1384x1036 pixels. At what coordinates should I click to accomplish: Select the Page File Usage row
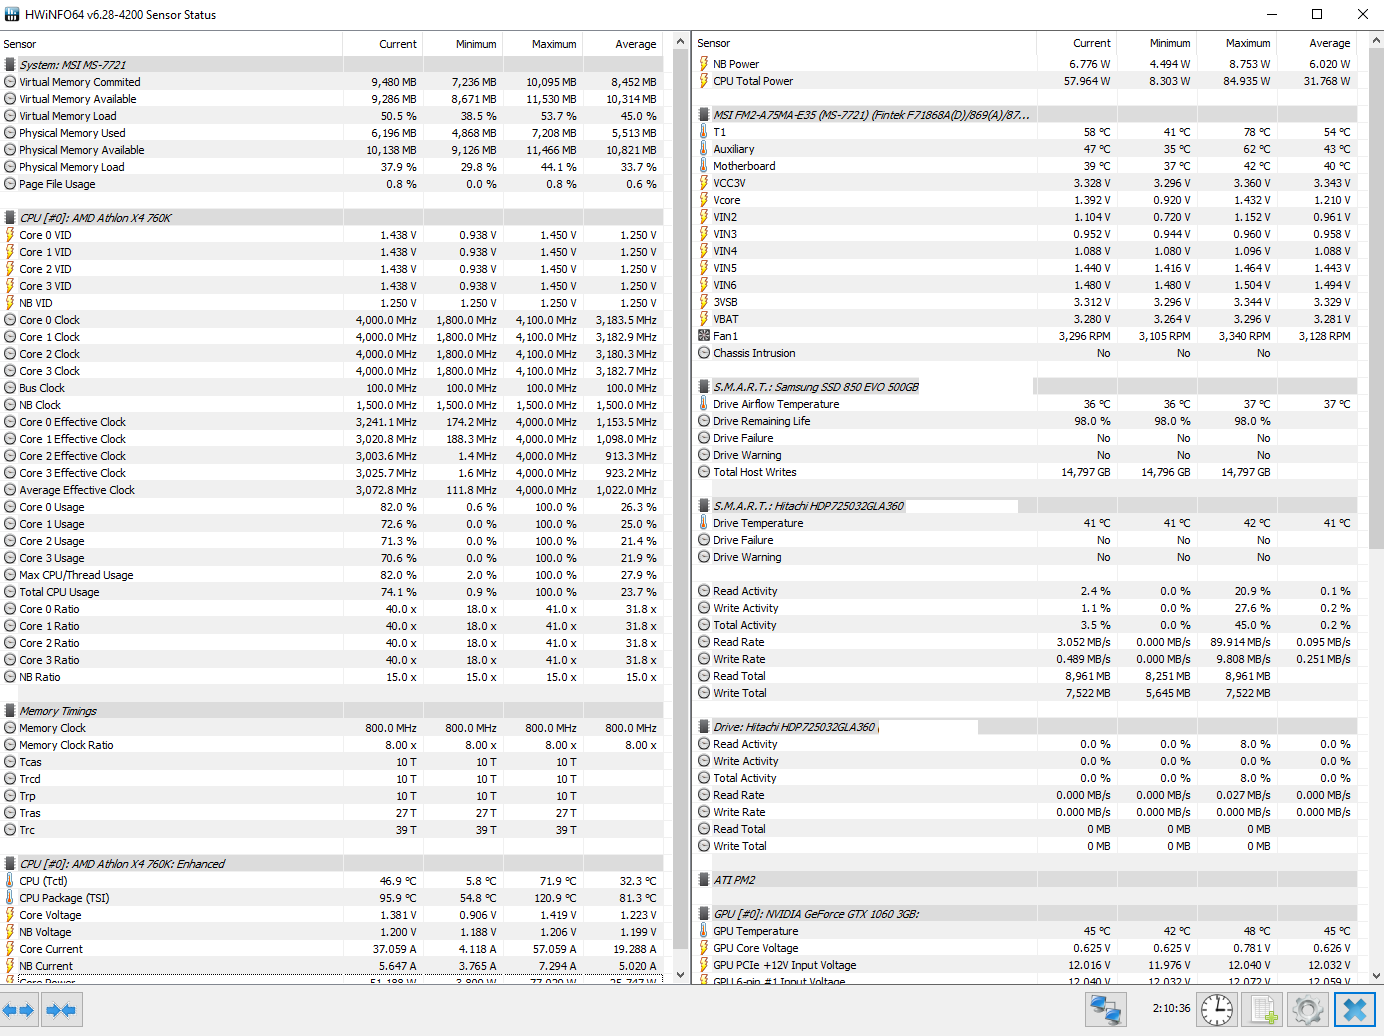tap(331, 184)
